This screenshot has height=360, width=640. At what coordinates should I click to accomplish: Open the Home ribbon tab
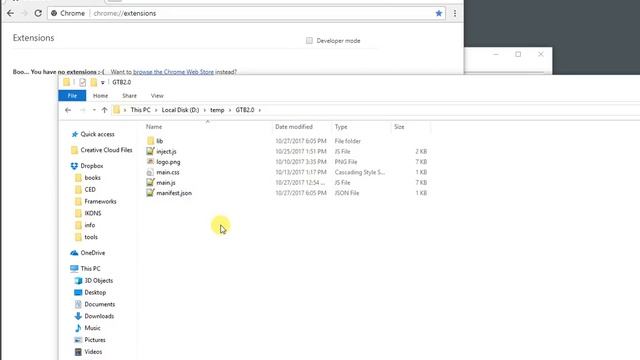(x=100, y=96)
